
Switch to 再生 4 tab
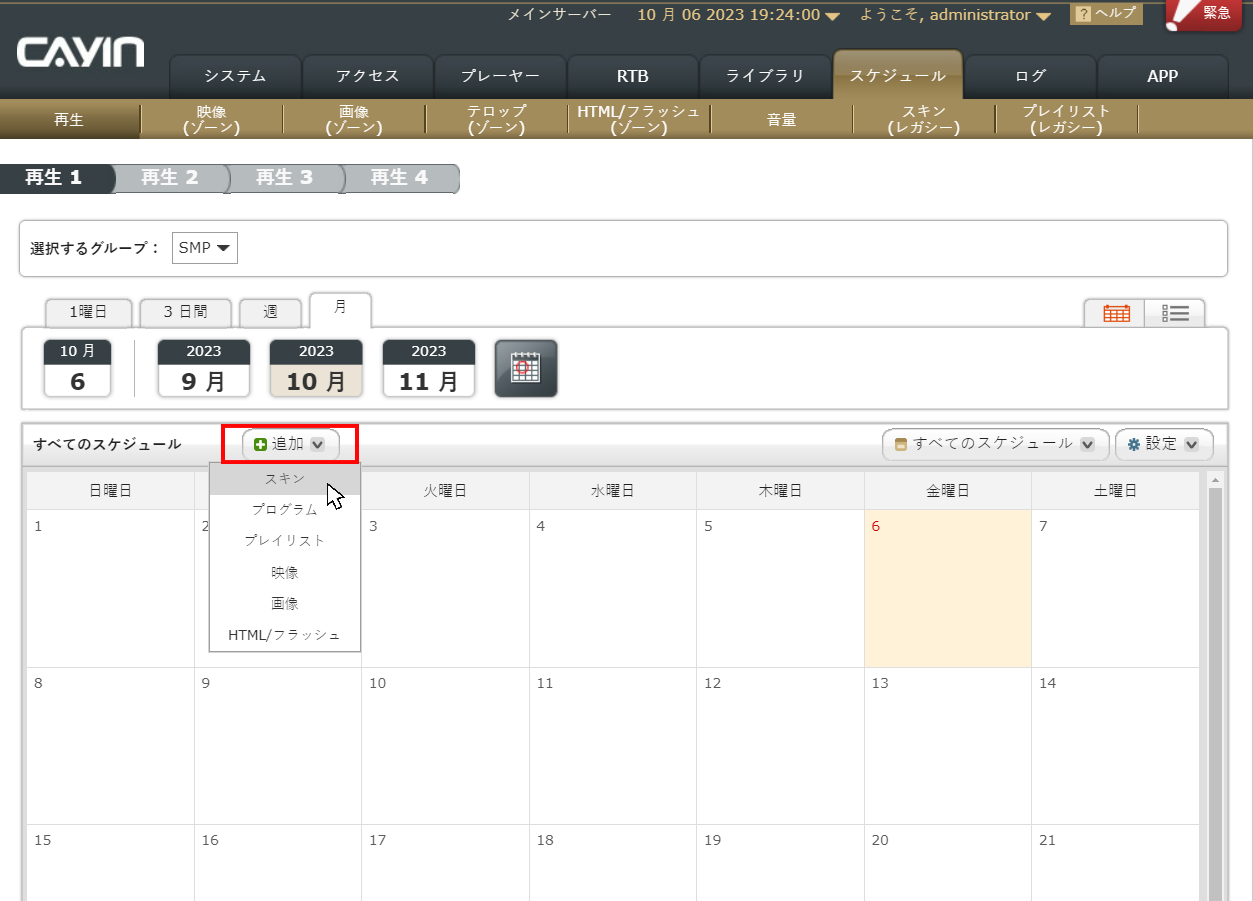pyautogui.click(x=400, y=178)
